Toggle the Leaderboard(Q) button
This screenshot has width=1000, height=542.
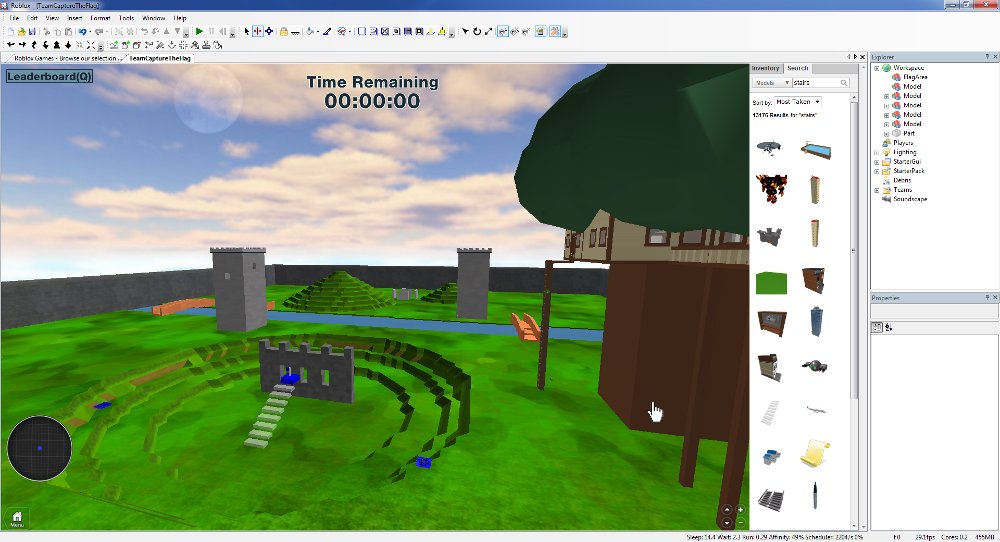[x=50, y=77]
